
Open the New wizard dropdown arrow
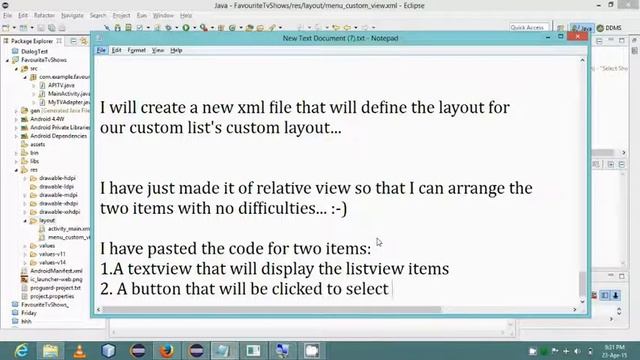(14, 28)
